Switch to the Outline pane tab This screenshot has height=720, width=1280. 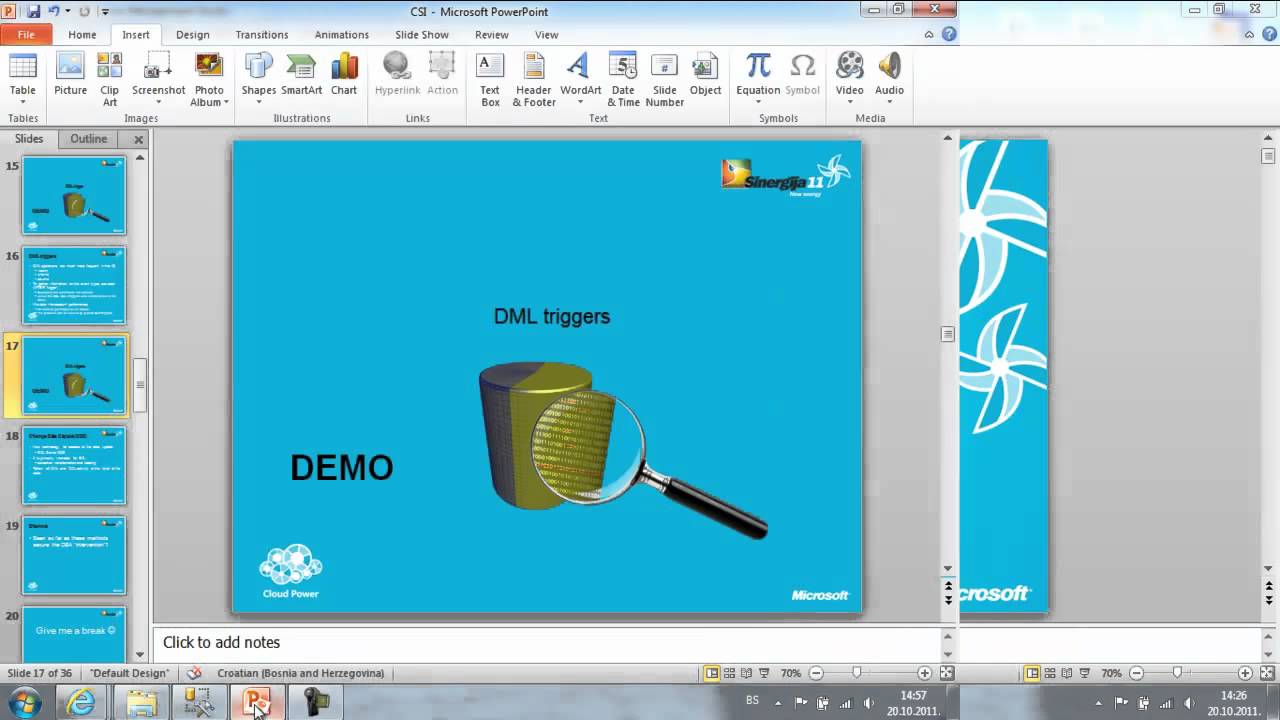tap(88, 139)
